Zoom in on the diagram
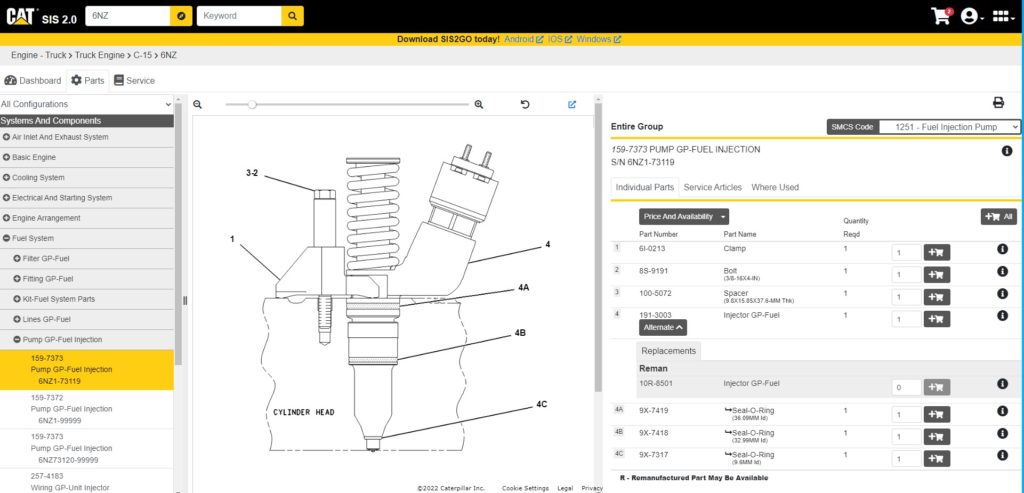The height and width of the screenshot is (493, 1024). [x=478, y=104]
